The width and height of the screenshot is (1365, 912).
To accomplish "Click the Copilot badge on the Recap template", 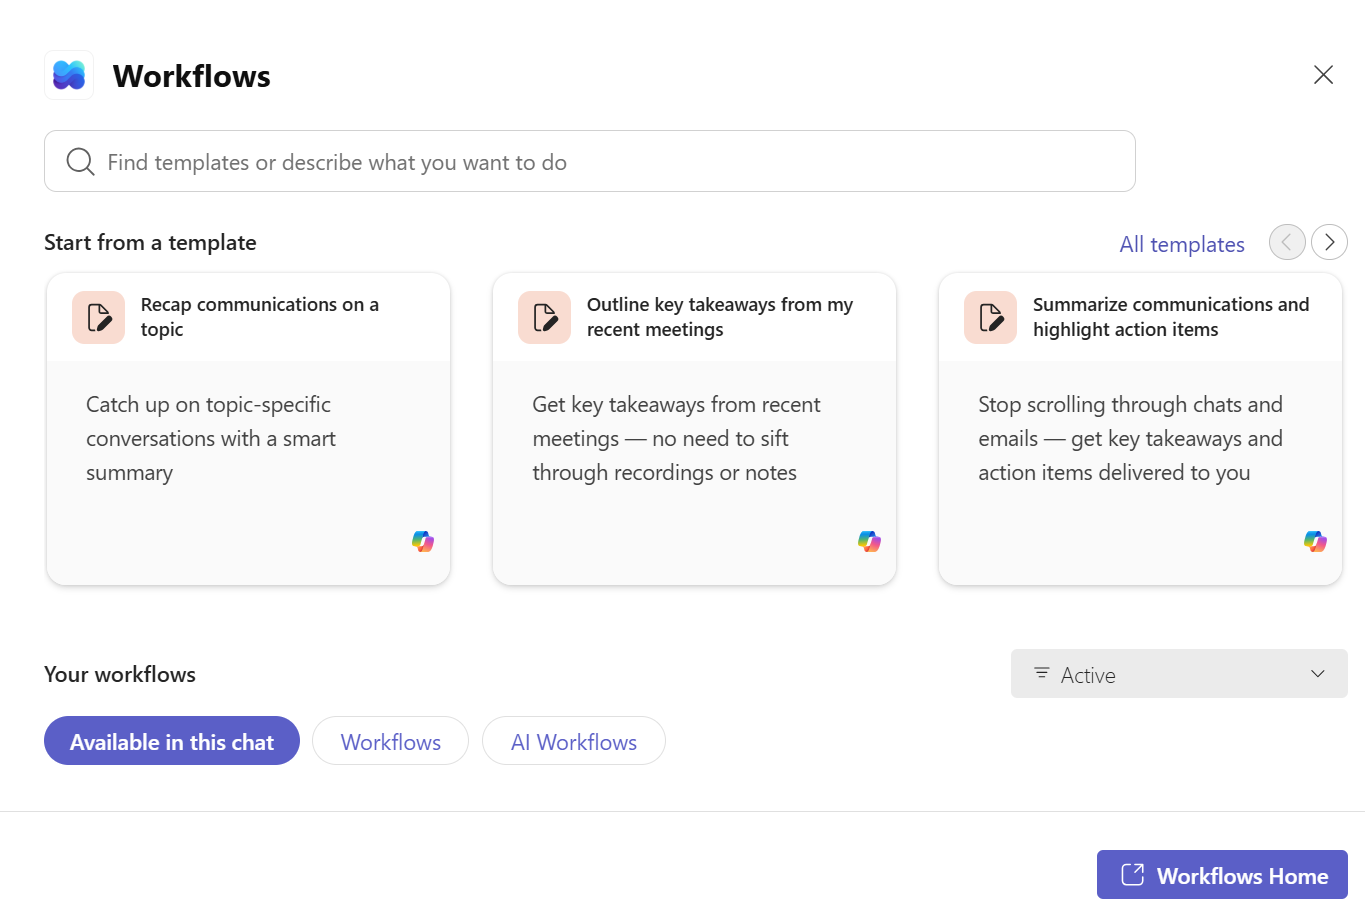I will (423, 541).
